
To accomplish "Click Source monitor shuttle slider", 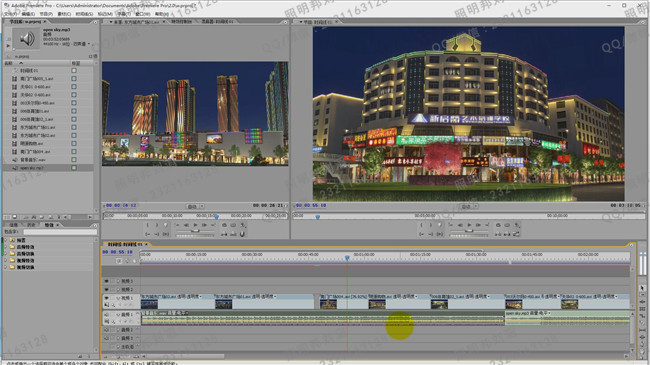I will (x=195, y=231).
